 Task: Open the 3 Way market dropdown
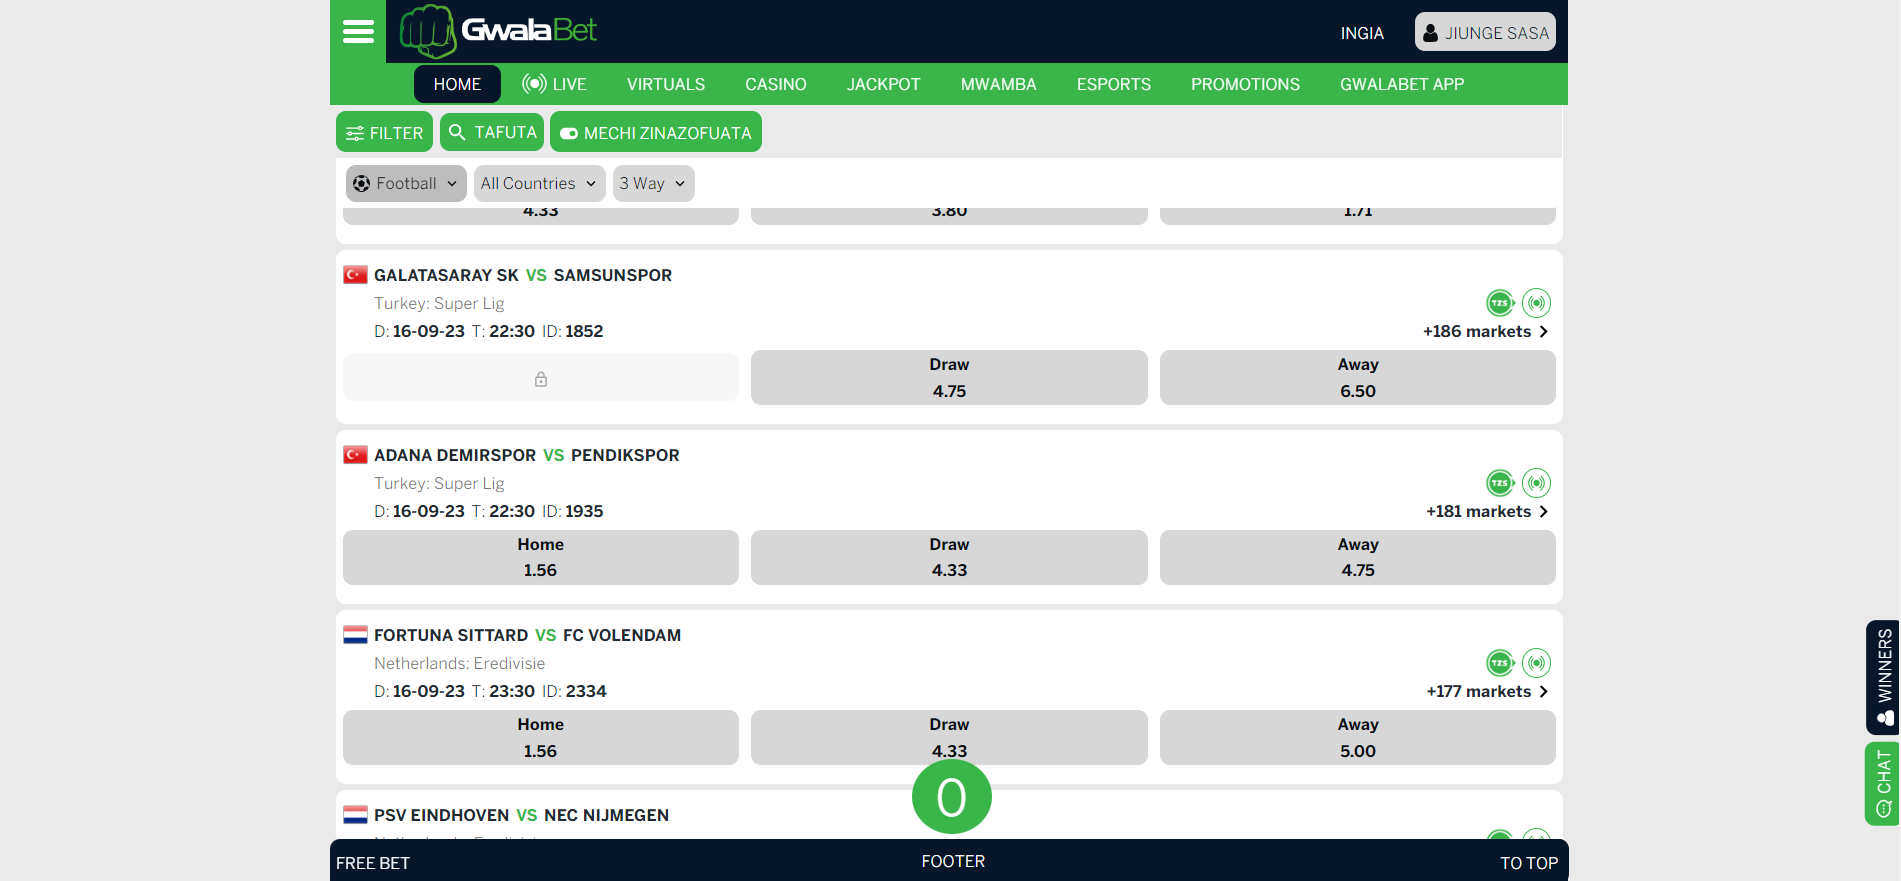654,183
